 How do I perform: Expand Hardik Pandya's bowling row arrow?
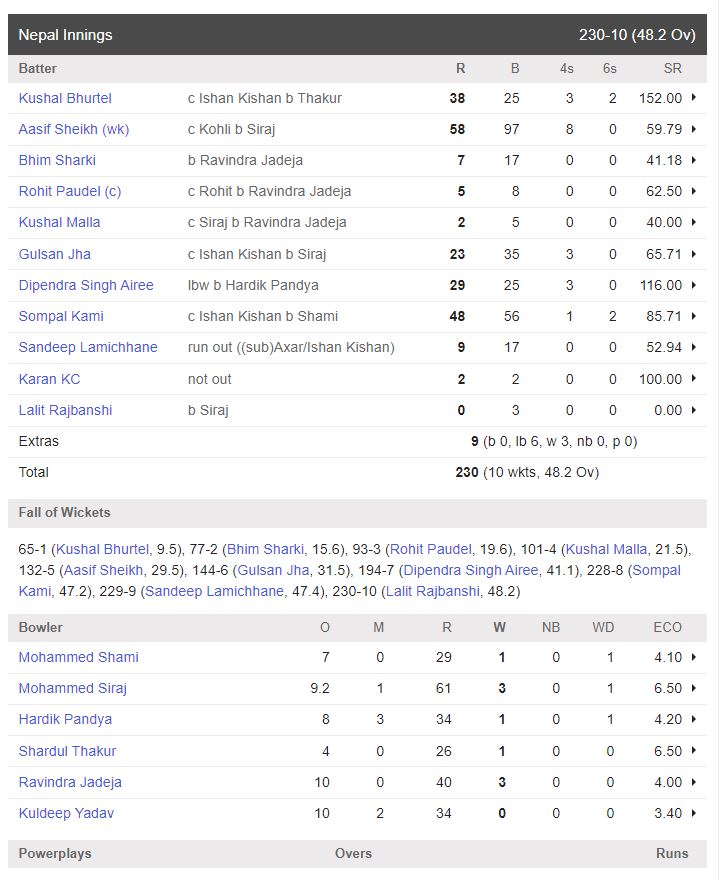(694, 719)
